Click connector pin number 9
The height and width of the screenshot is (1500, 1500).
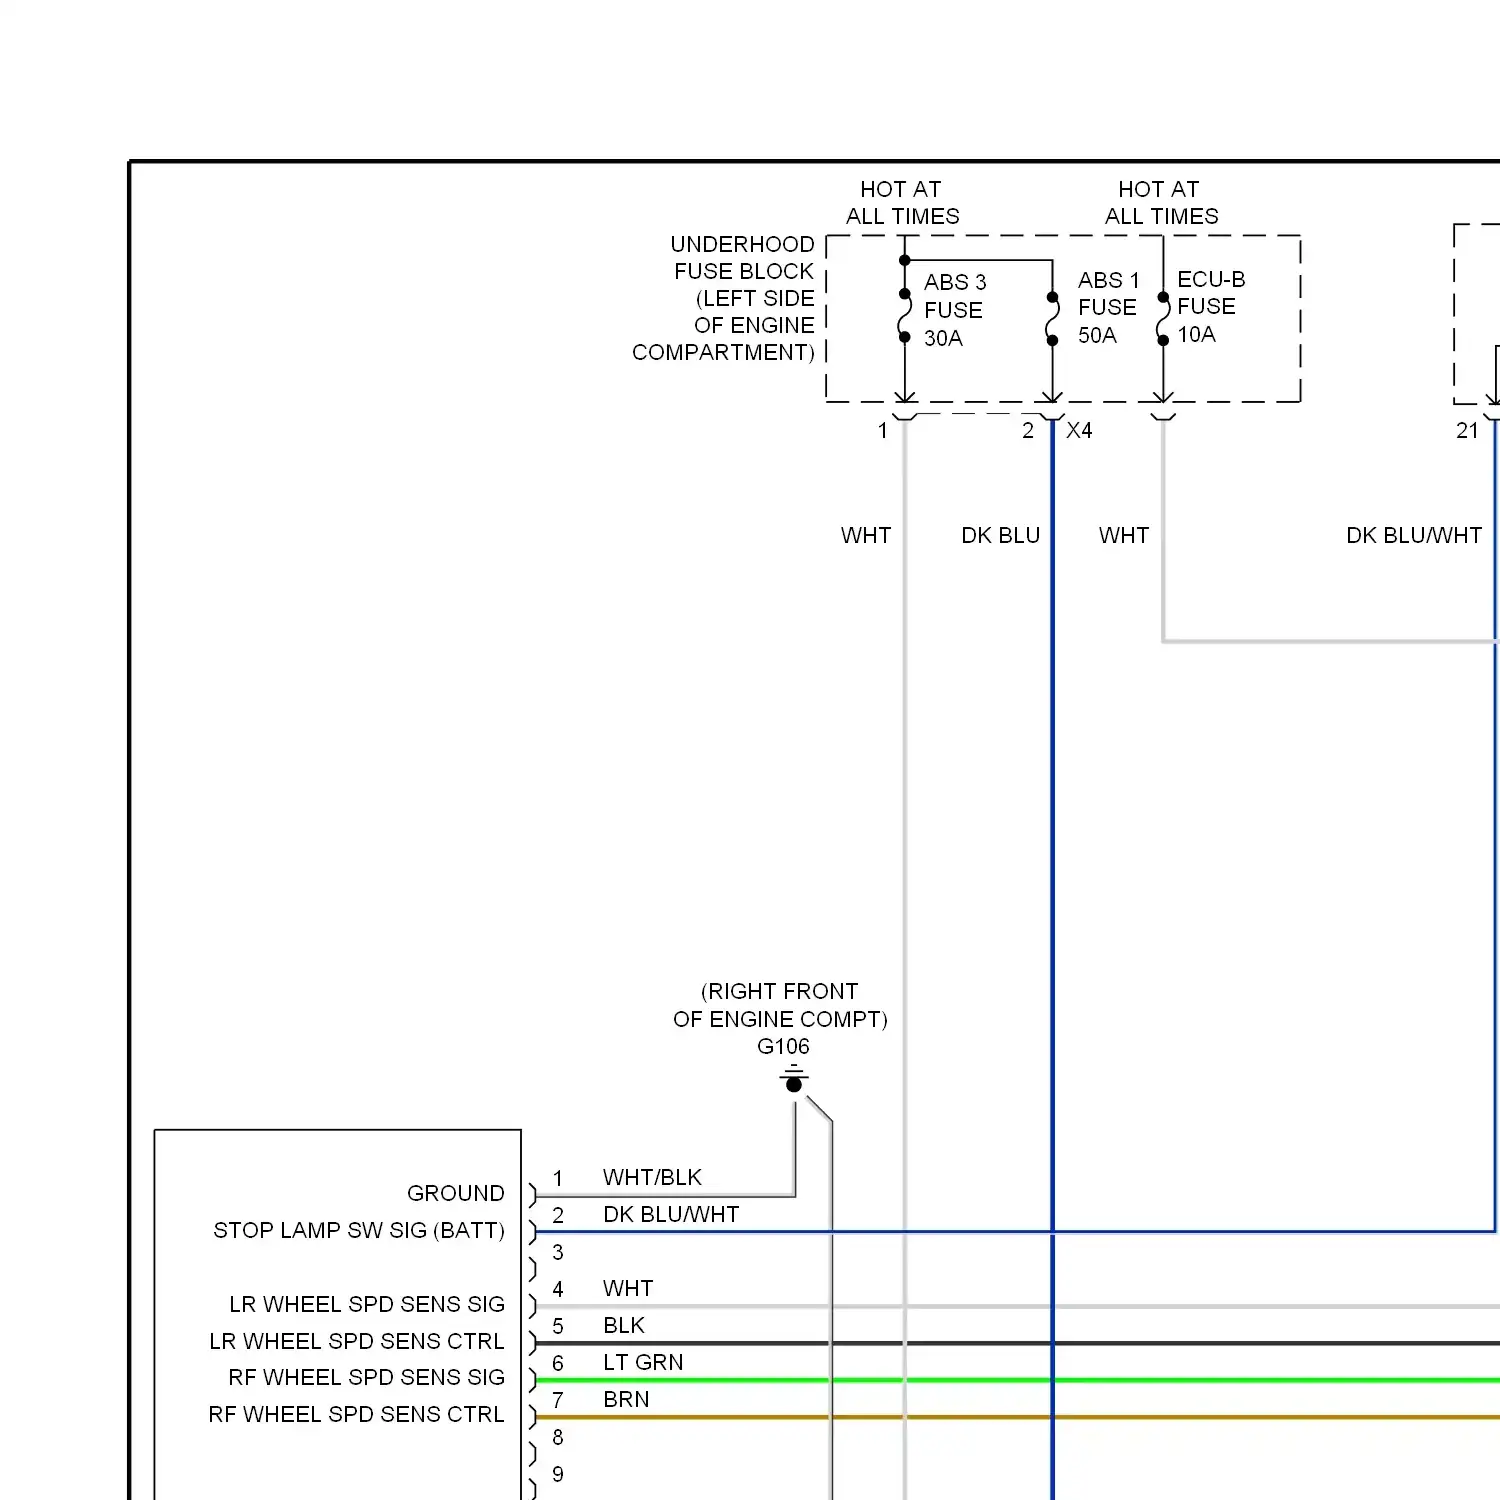(558, 1474)
